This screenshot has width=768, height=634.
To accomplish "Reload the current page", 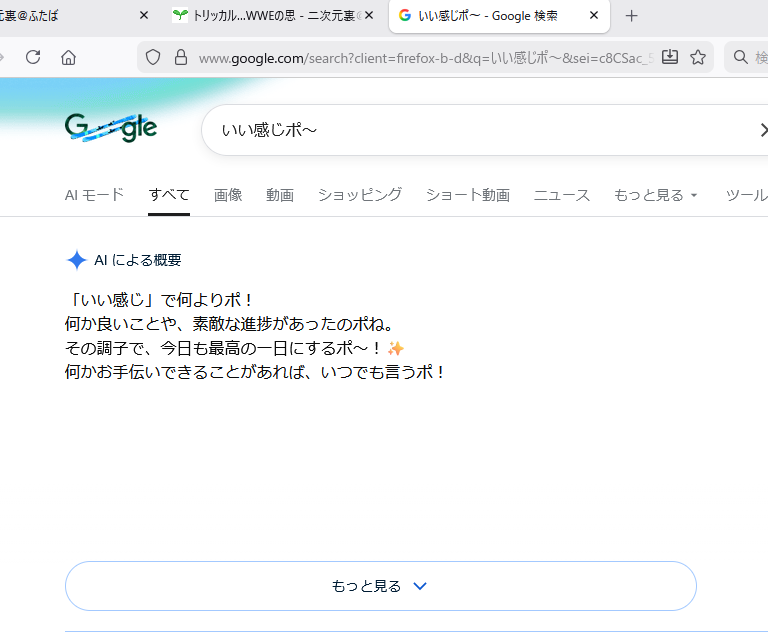I will 33,57.
